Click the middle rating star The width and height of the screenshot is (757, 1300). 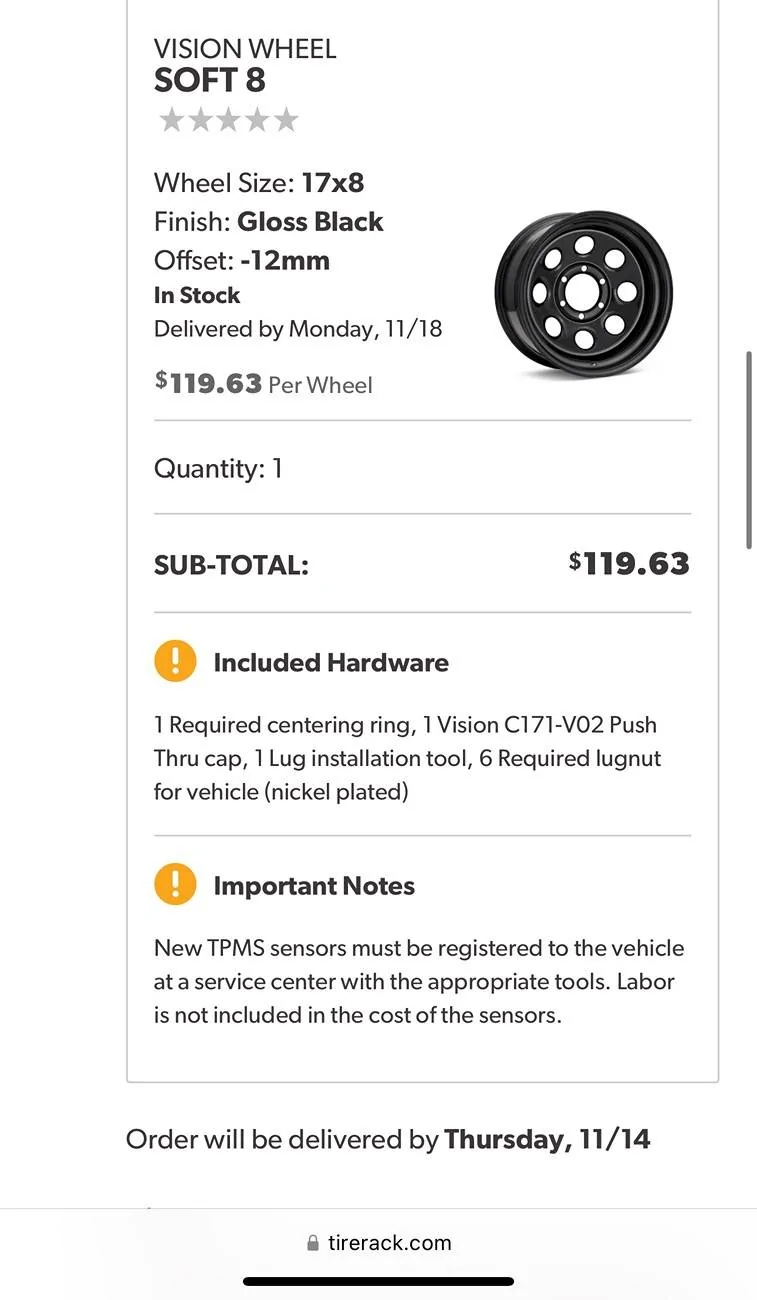(x=229, y=121)
